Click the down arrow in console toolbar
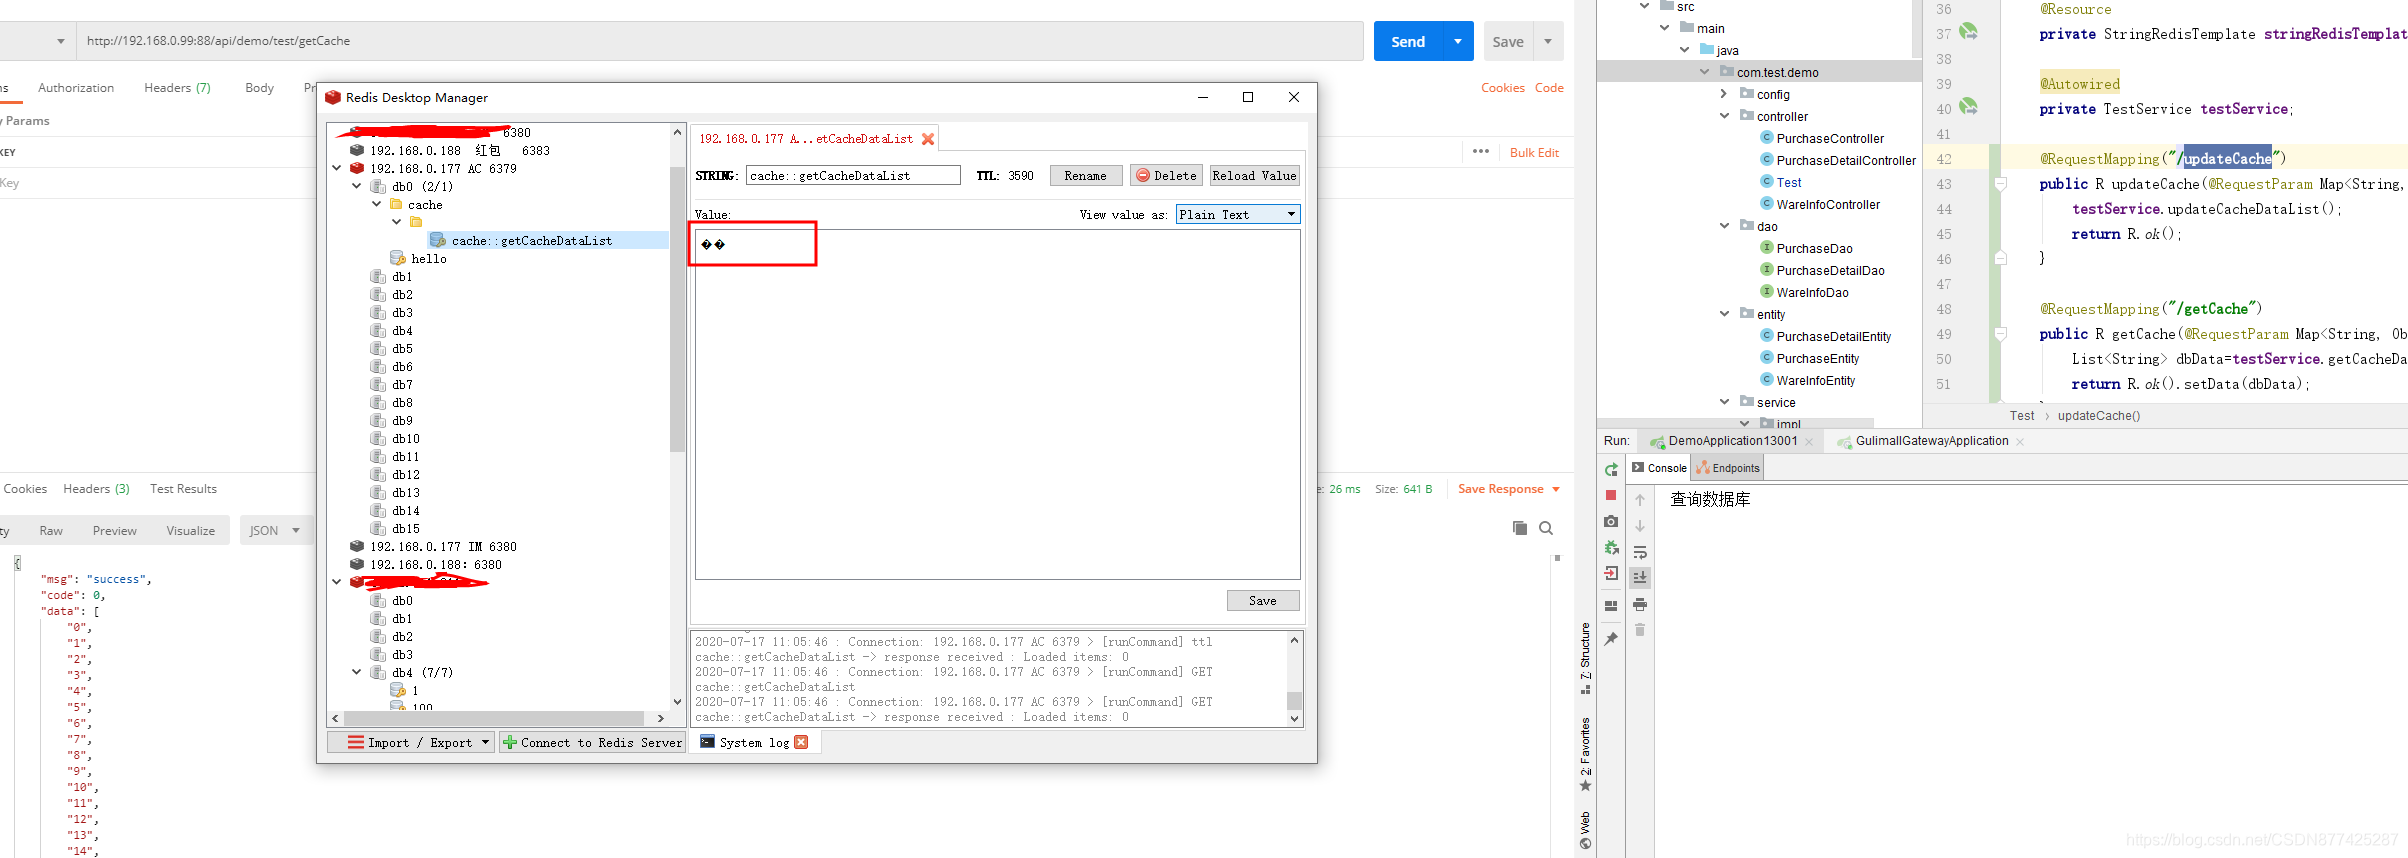Viewport: 2408px width, 858px height. click(1640, 525)
